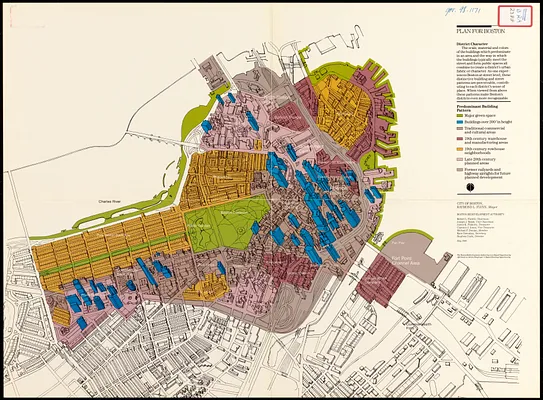Image resolution: width=543 pixels, height=400 pixels.
Task: Select the "Former railyards and highway airrights" label
Action: click(x=488, y=174)
